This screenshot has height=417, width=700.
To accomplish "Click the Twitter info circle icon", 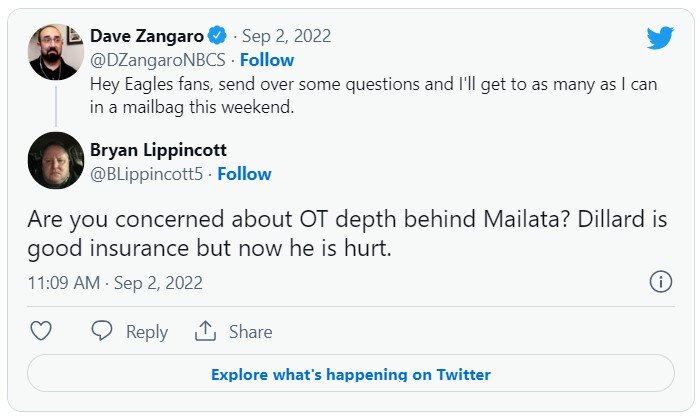I will point(660,282).
